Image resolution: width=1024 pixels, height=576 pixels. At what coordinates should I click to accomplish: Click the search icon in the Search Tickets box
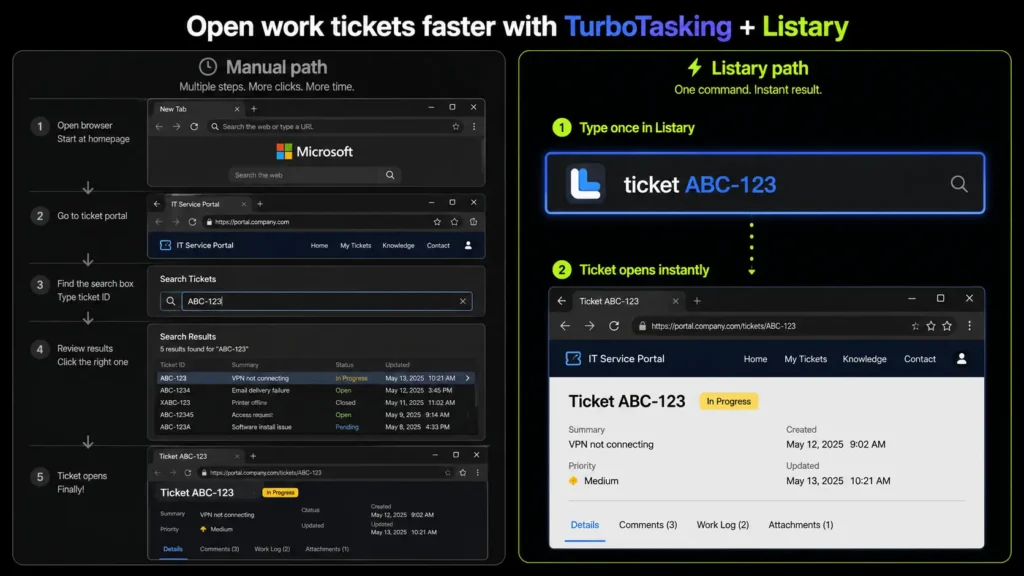click(170, 301)
